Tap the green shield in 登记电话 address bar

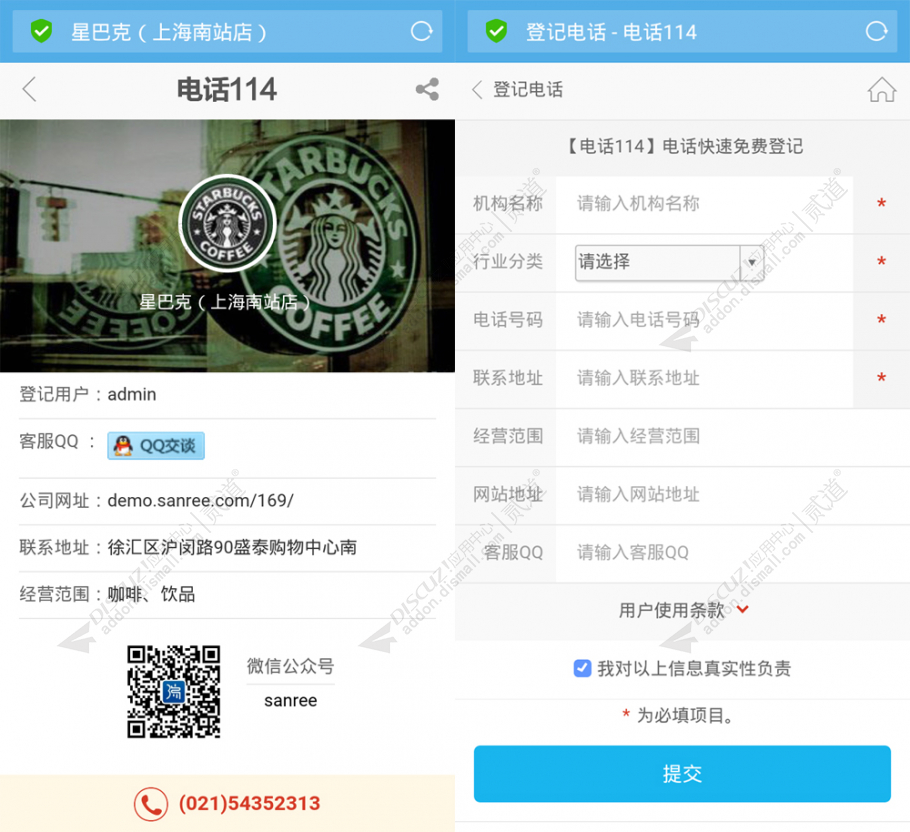tap(496, 31)
